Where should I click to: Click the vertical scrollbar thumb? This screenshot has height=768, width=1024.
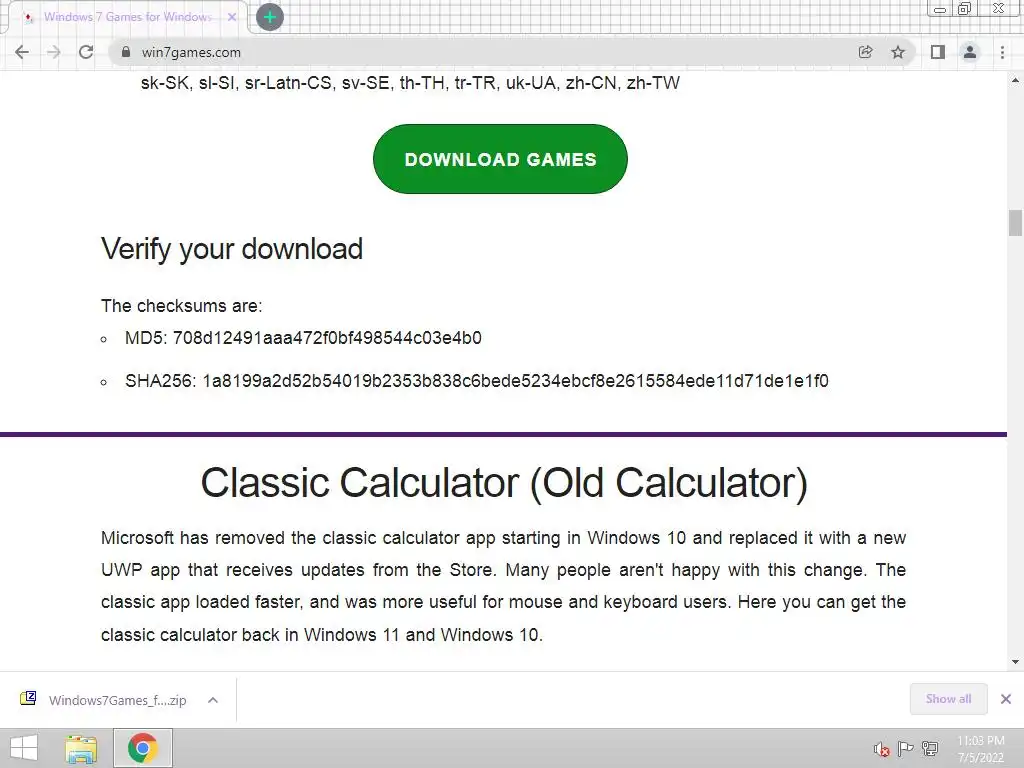coord(1015,223)
